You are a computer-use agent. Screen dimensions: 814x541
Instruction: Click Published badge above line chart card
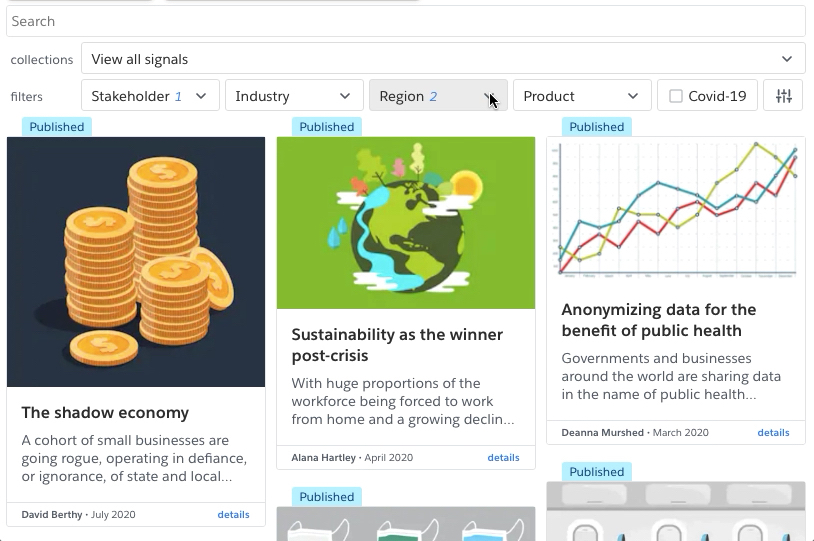pos(597,127)
